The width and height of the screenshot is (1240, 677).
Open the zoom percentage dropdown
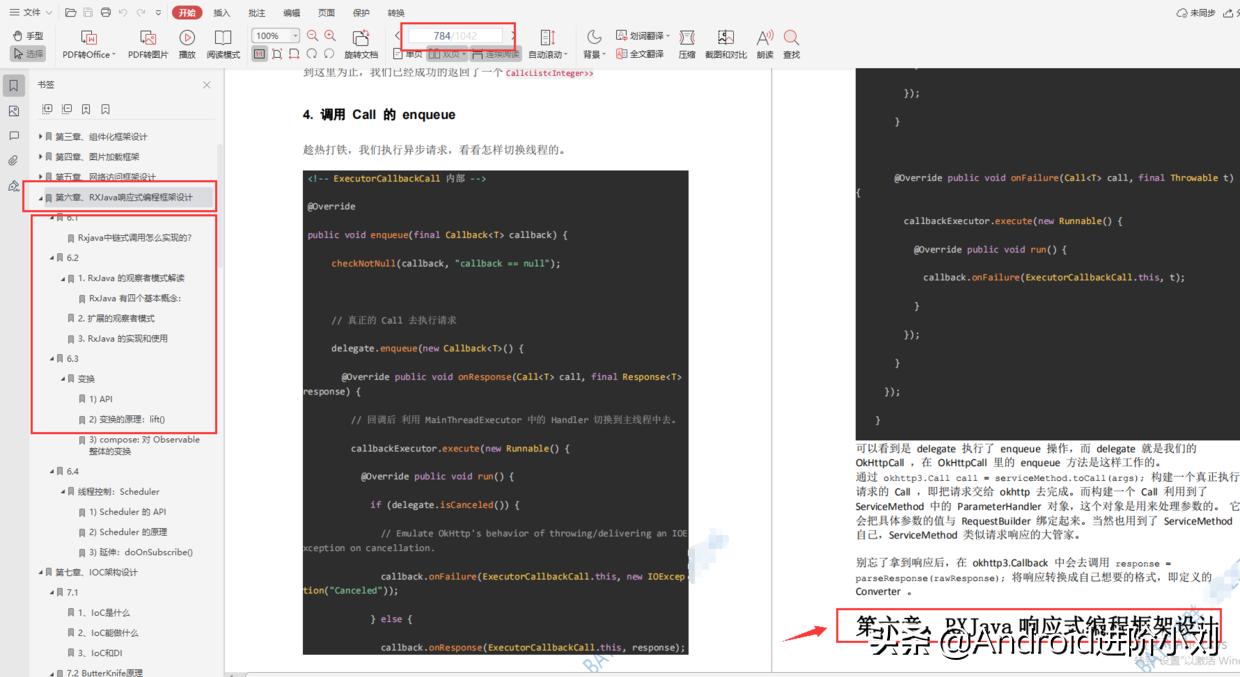click(296, 35)
